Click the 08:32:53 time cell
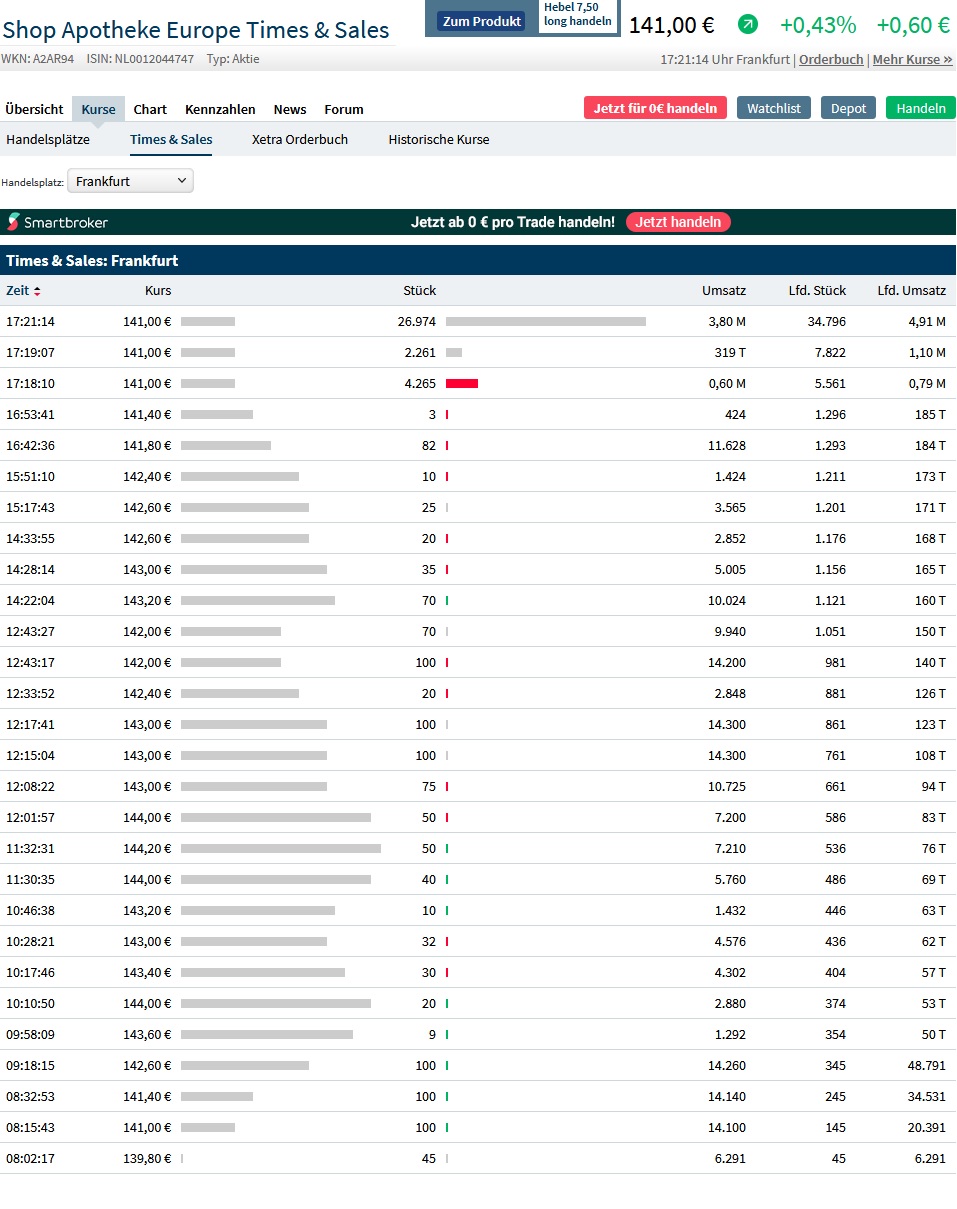This screenshot has height=1209, width=957. [30, 1097]
